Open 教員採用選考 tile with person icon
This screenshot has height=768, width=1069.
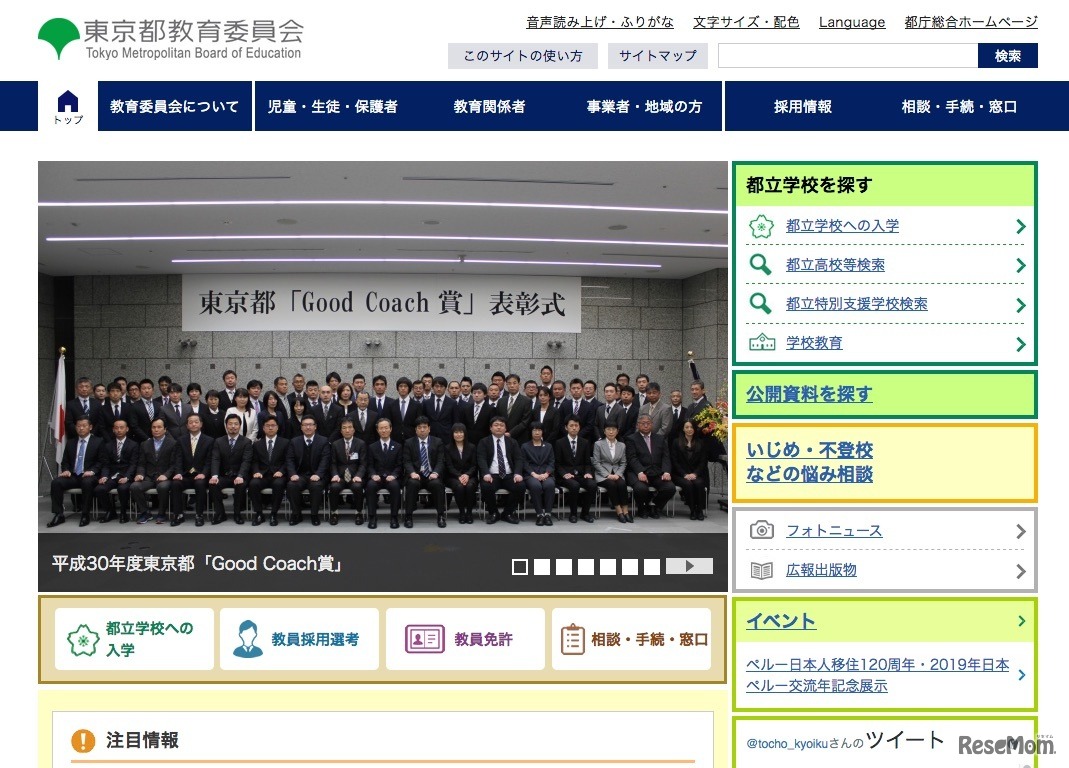tap(299, 639)
